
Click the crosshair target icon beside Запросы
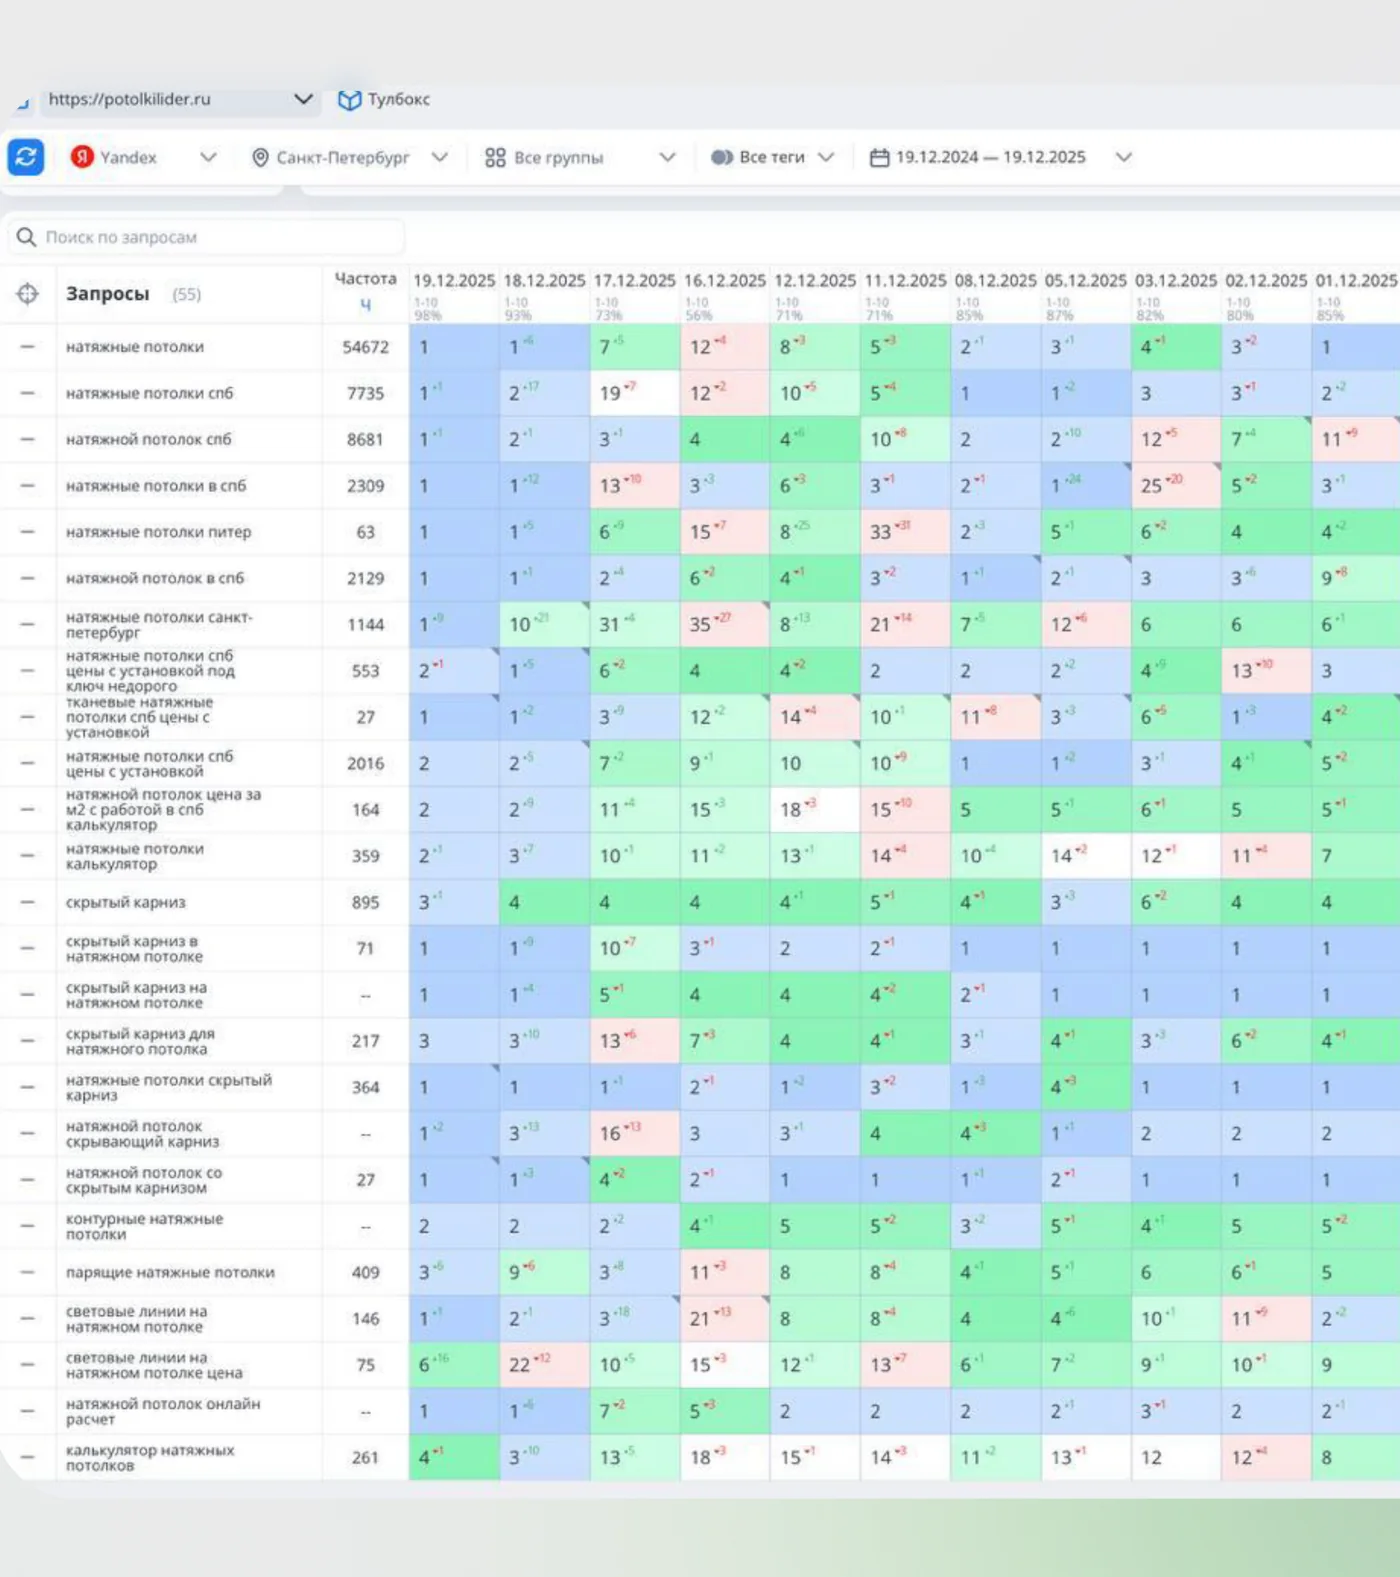28,294
